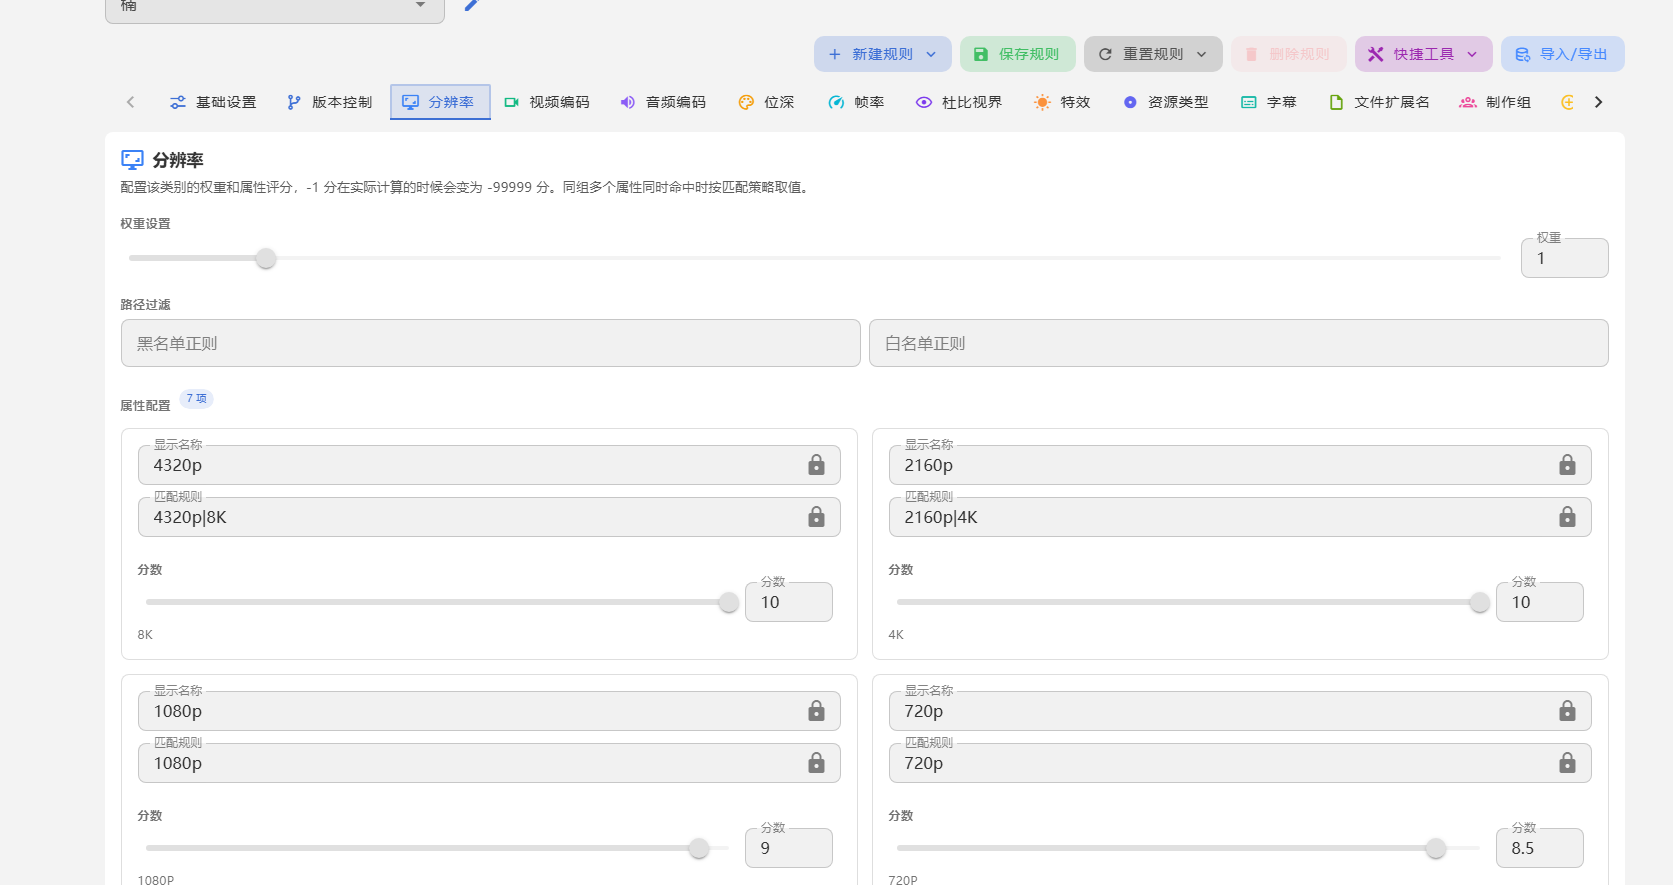Open the 重置规则 dropdown button
Screen dimensions: 1673x885
pos(1153,54)
